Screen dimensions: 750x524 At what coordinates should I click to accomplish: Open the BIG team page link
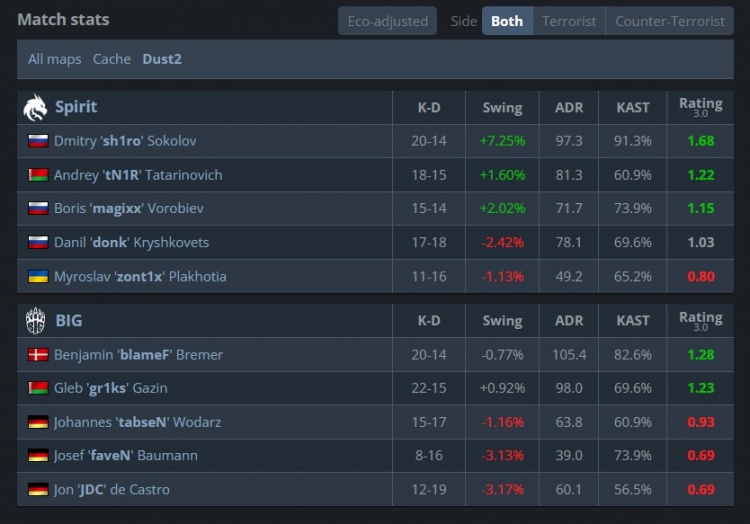(x=69, y=320)
